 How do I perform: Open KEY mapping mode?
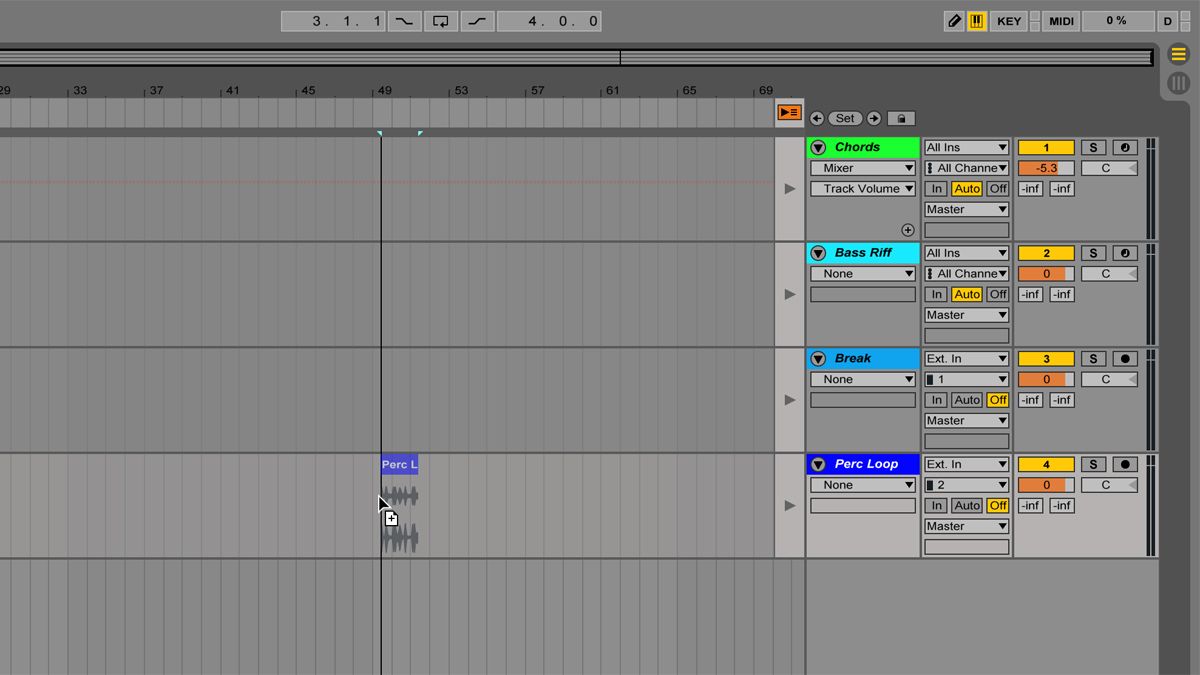[1009, 20]
